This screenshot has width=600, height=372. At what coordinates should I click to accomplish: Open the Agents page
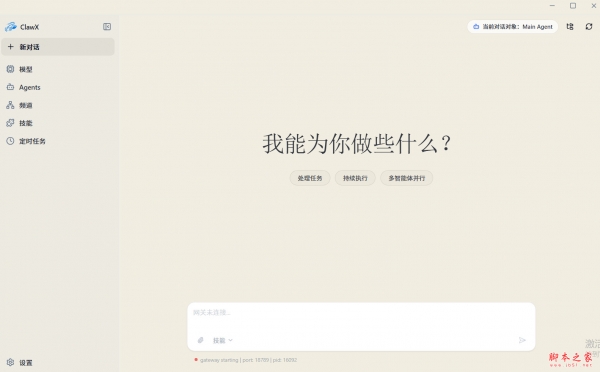(x=58, y=87)
